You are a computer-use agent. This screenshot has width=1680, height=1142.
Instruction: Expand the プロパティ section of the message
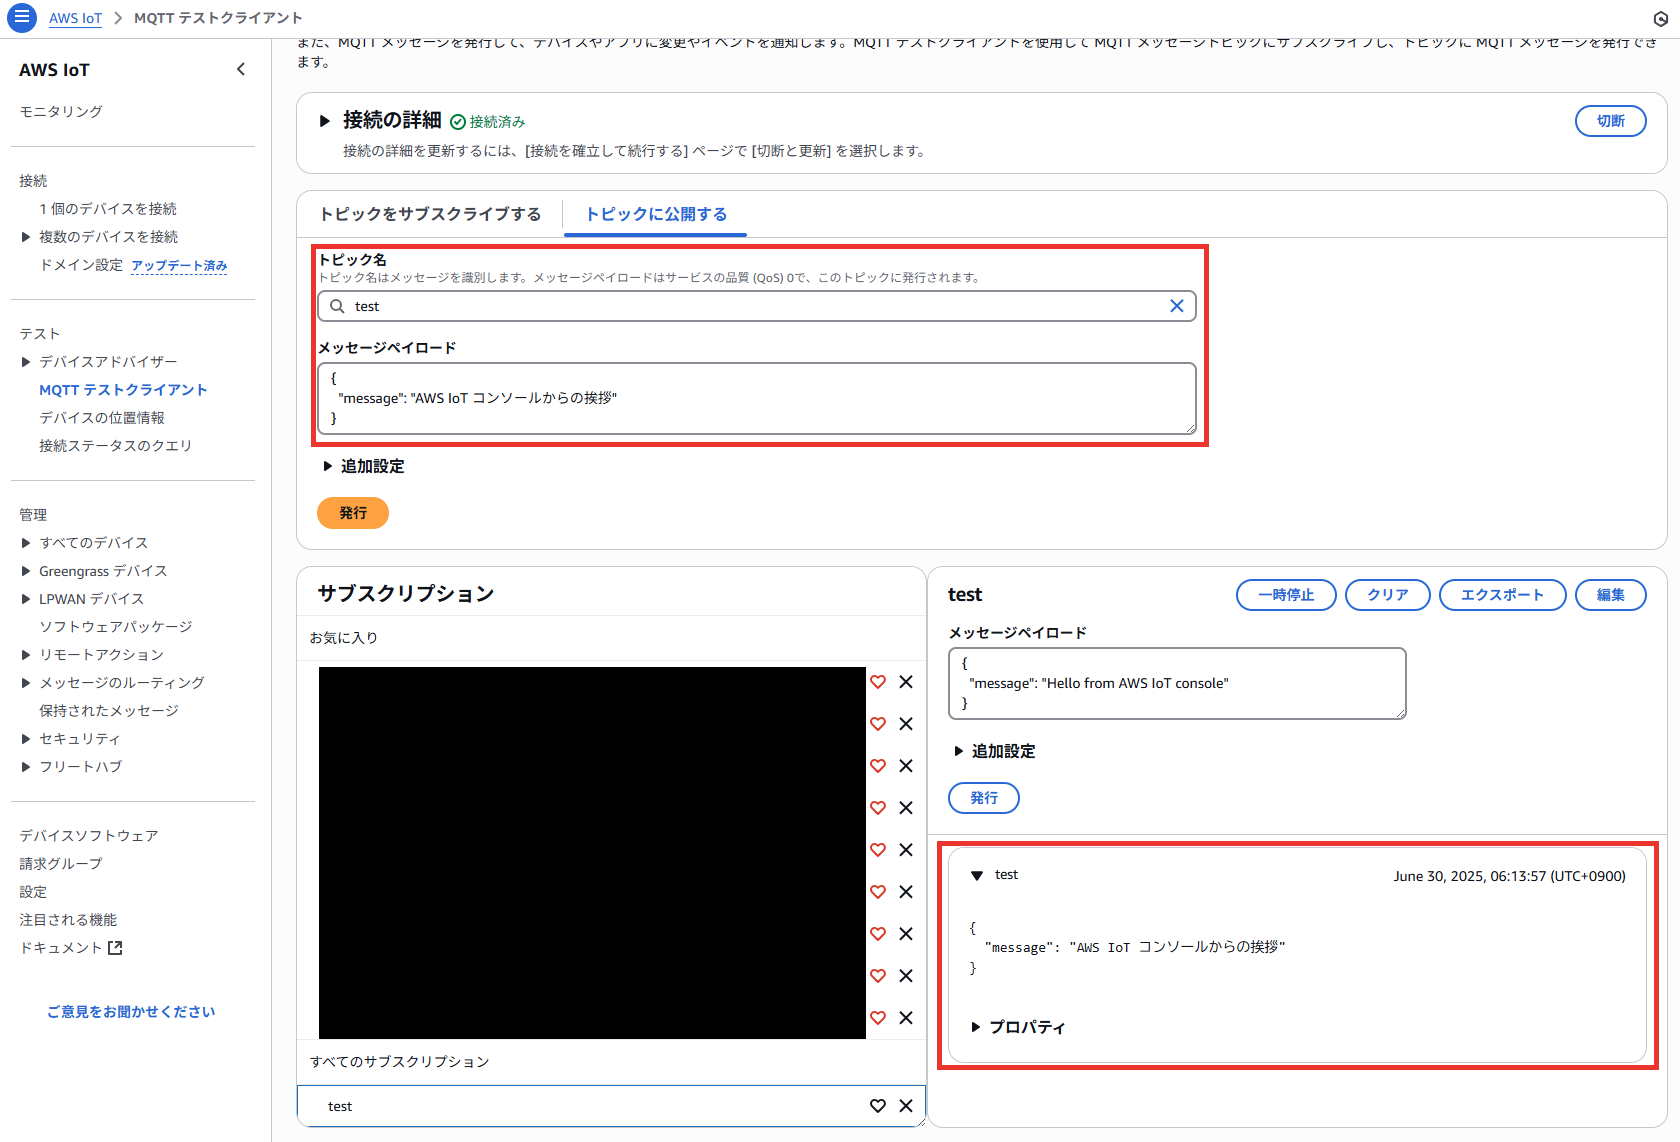coord(976,1027)
